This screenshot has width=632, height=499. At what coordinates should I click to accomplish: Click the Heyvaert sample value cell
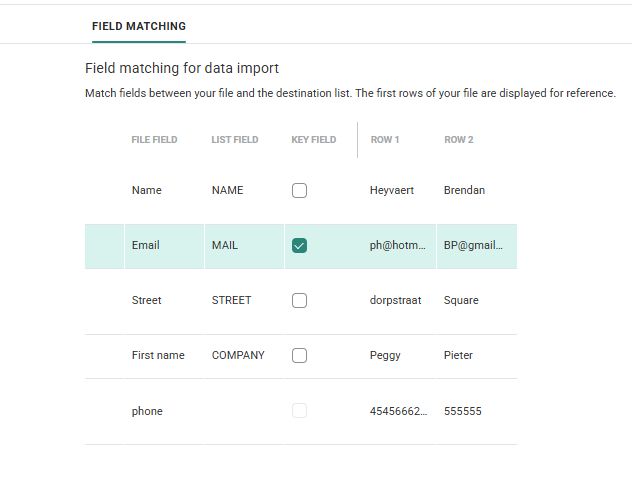tap(392, 190)
